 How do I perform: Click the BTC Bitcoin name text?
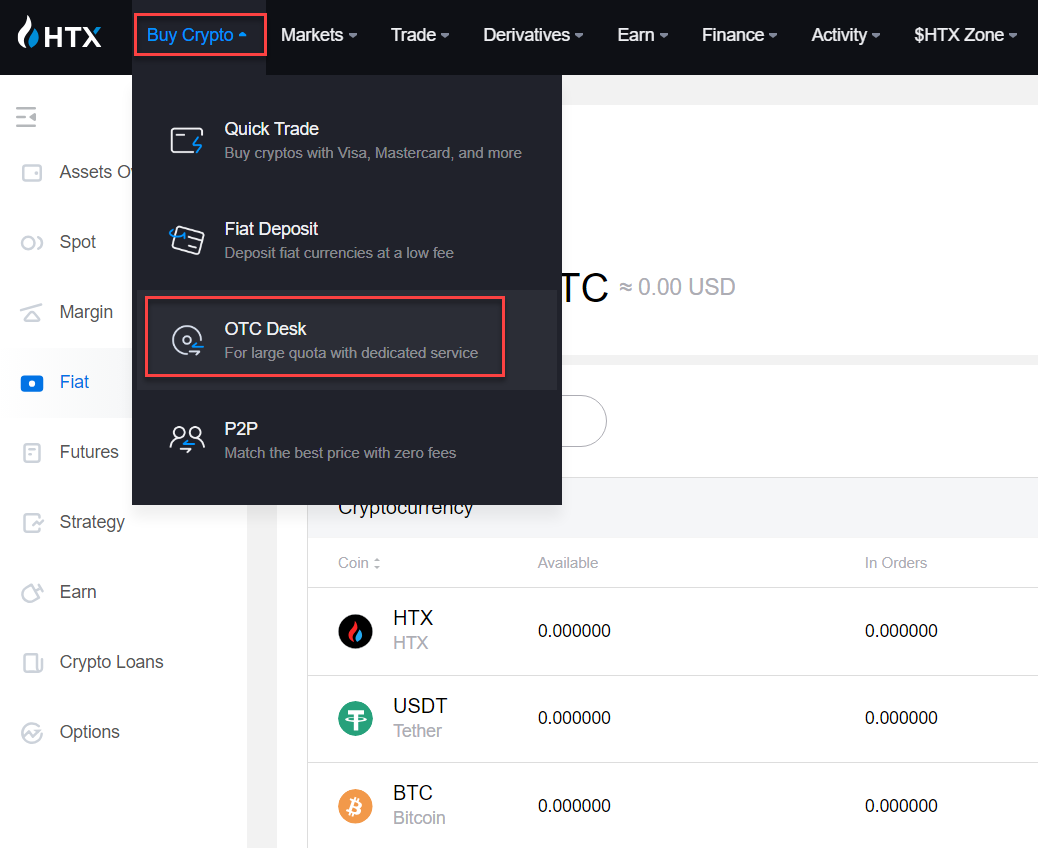point(419,806)
